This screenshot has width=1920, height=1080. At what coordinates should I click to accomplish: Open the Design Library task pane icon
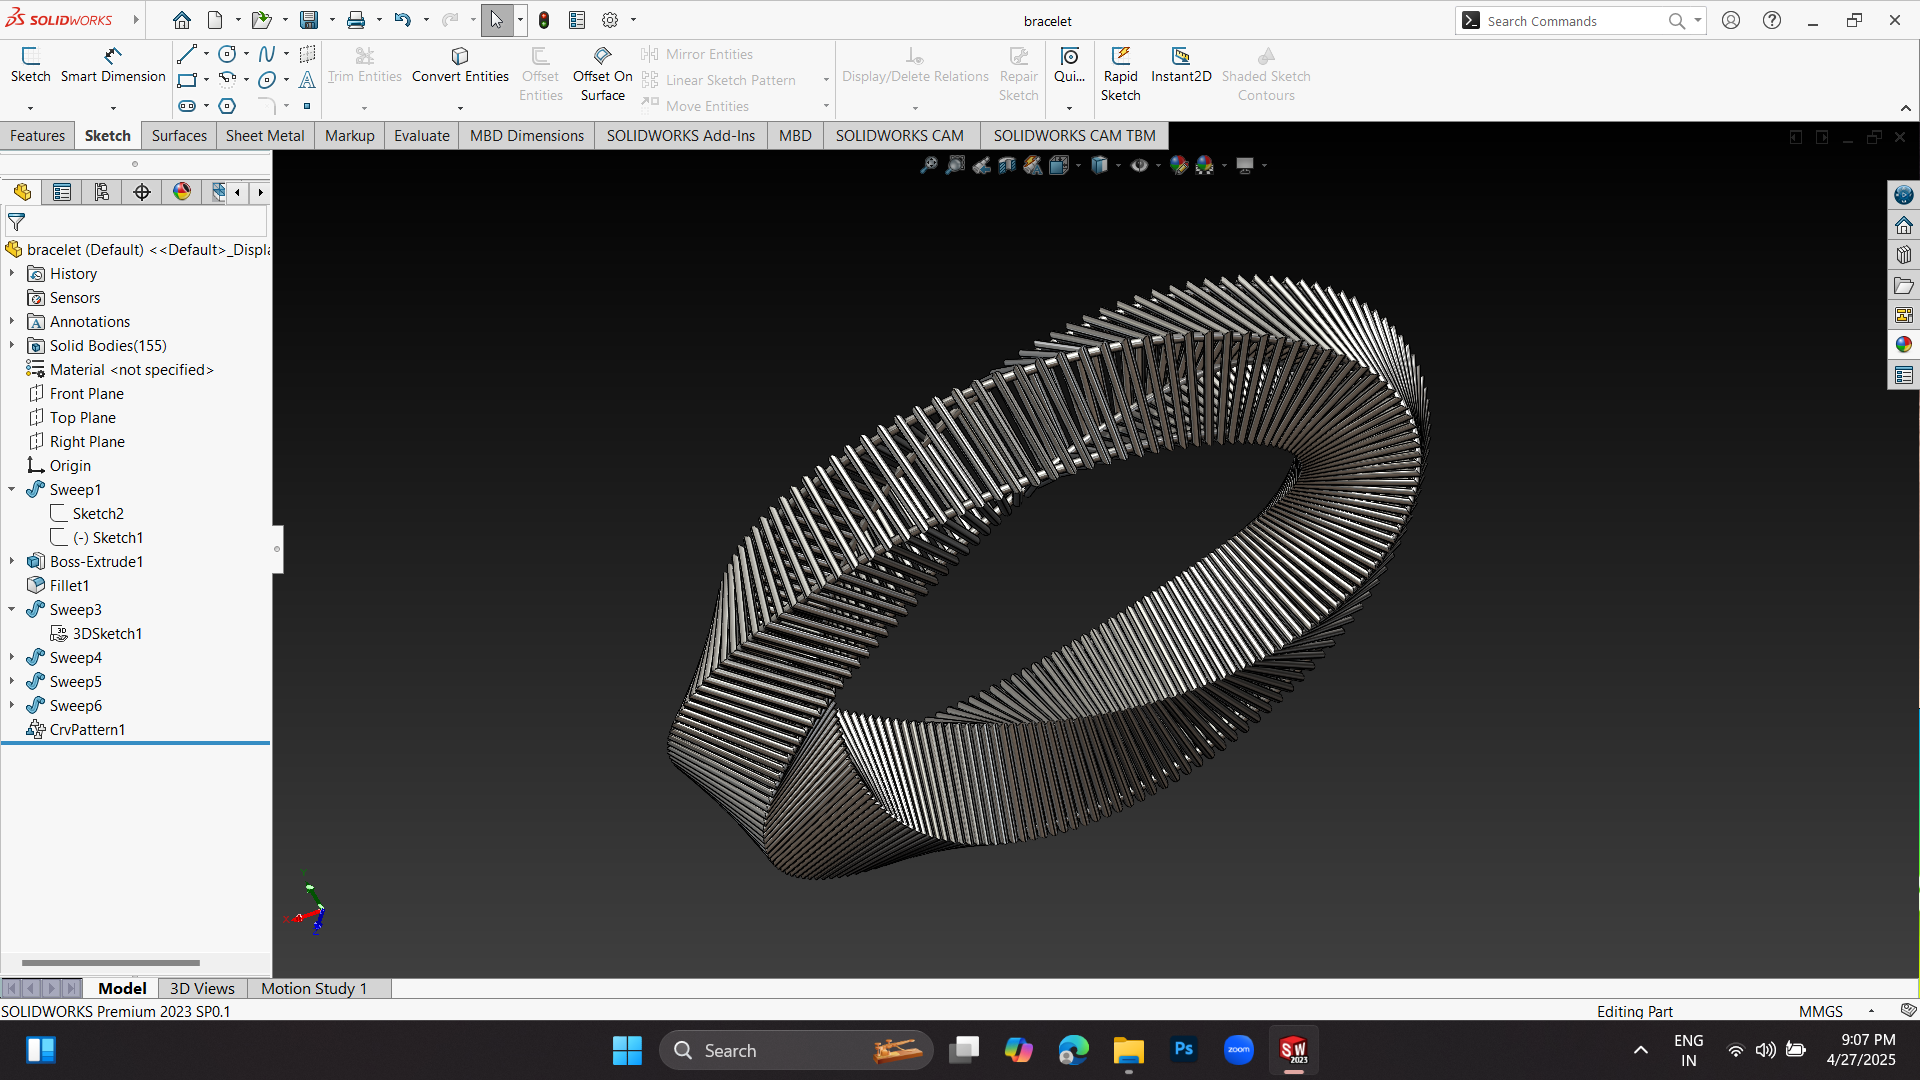click(1904, 255)
